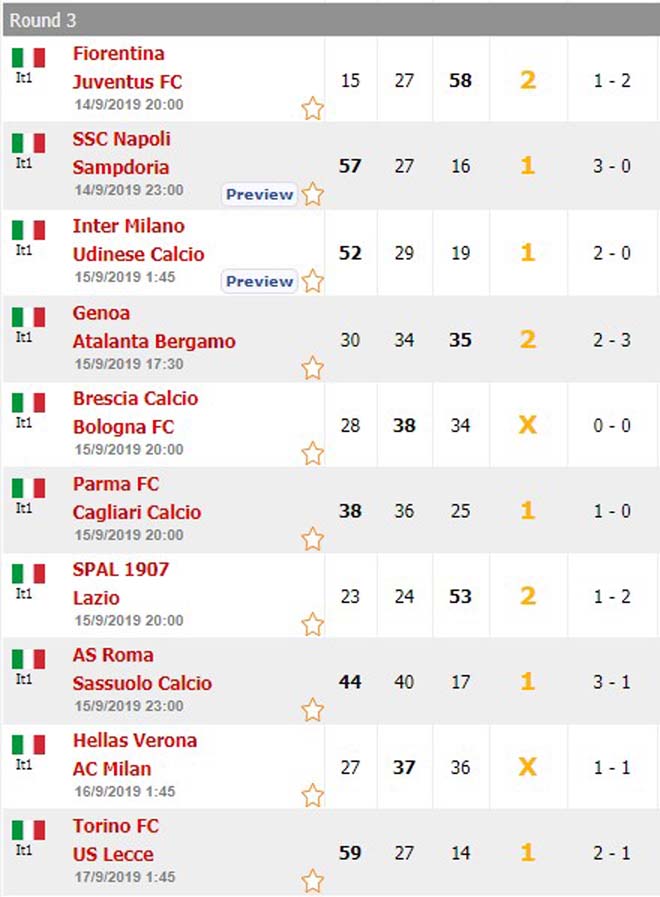The height and width of the screenshot is (897, 660).
Task: Click the highlighted tip 'X' for Brescia vs Bologna
Action: click(527, 424)
